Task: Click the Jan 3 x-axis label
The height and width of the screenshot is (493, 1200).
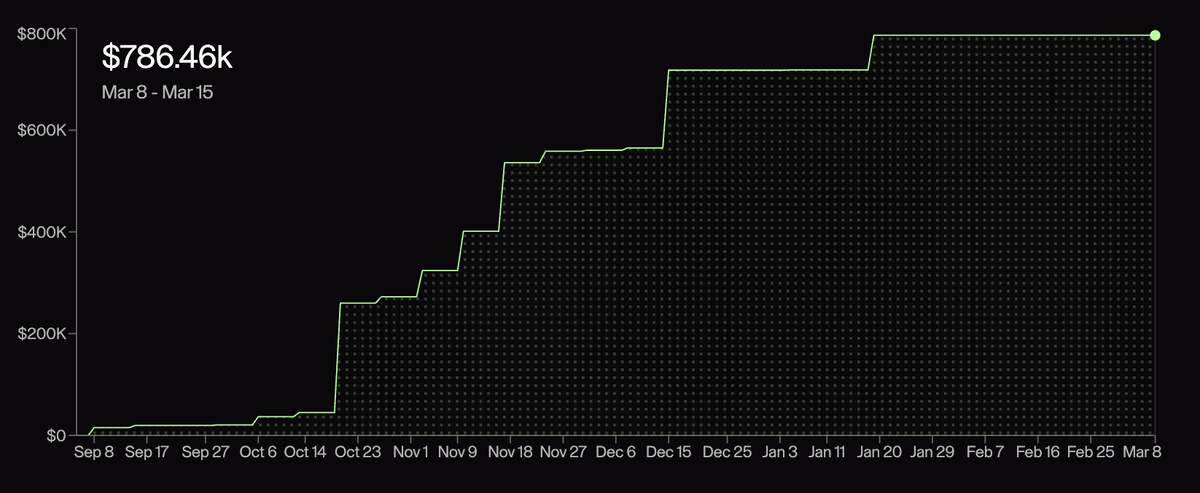Action: (x=778, y=452)
